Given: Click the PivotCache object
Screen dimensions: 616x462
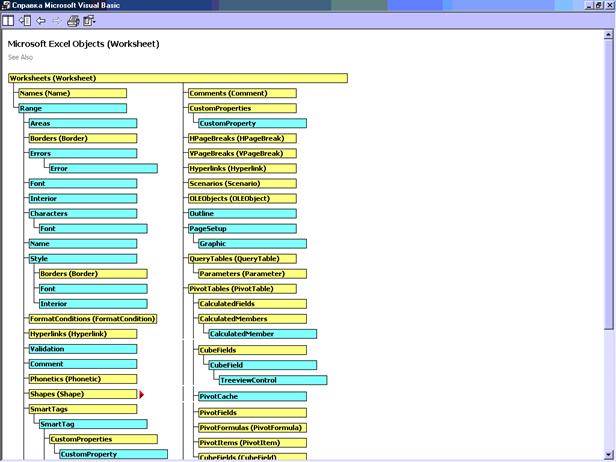Looking at the screenshot, I should (x=253, y=396).
